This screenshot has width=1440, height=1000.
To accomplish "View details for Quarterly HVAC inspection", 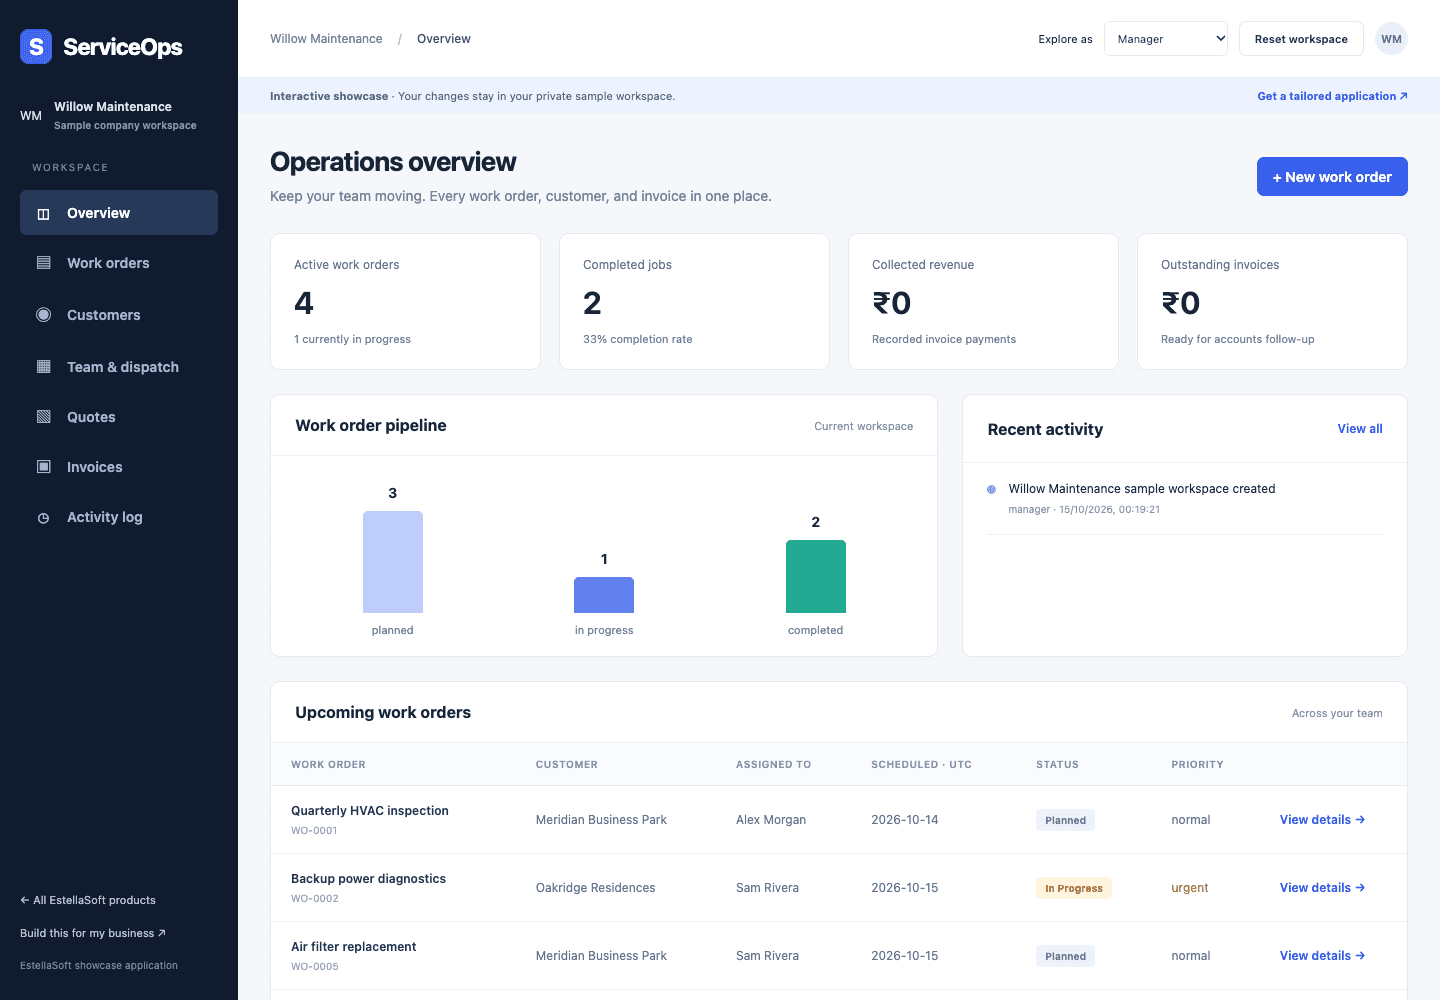I will click(x=1322, y=820).
